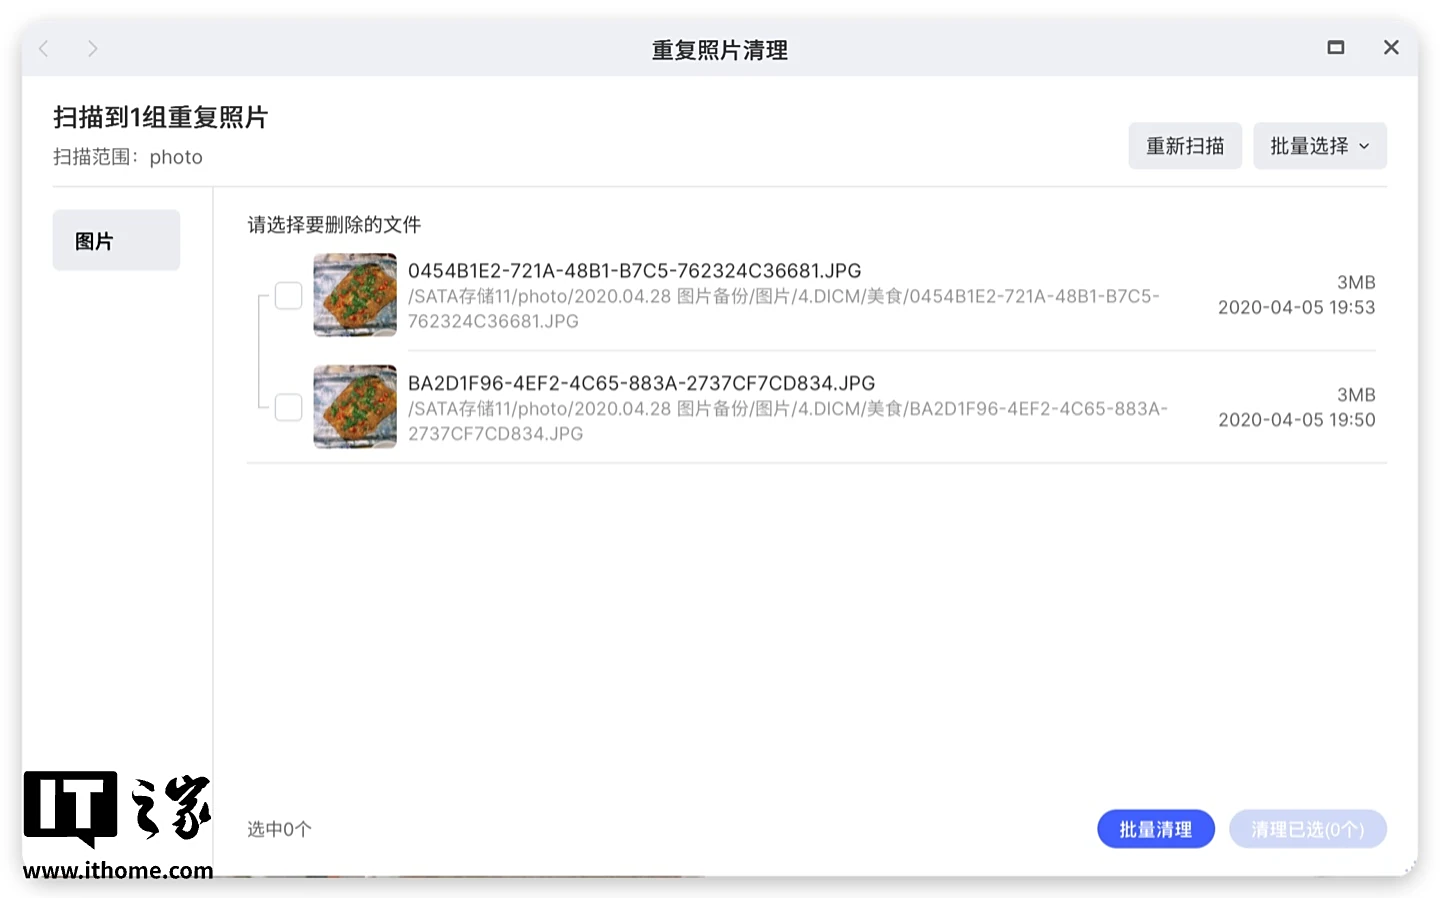Viewport: 1440px width, 898px height.
Task: Click the 清理已选(0个) button
Action: point(1307,829)
